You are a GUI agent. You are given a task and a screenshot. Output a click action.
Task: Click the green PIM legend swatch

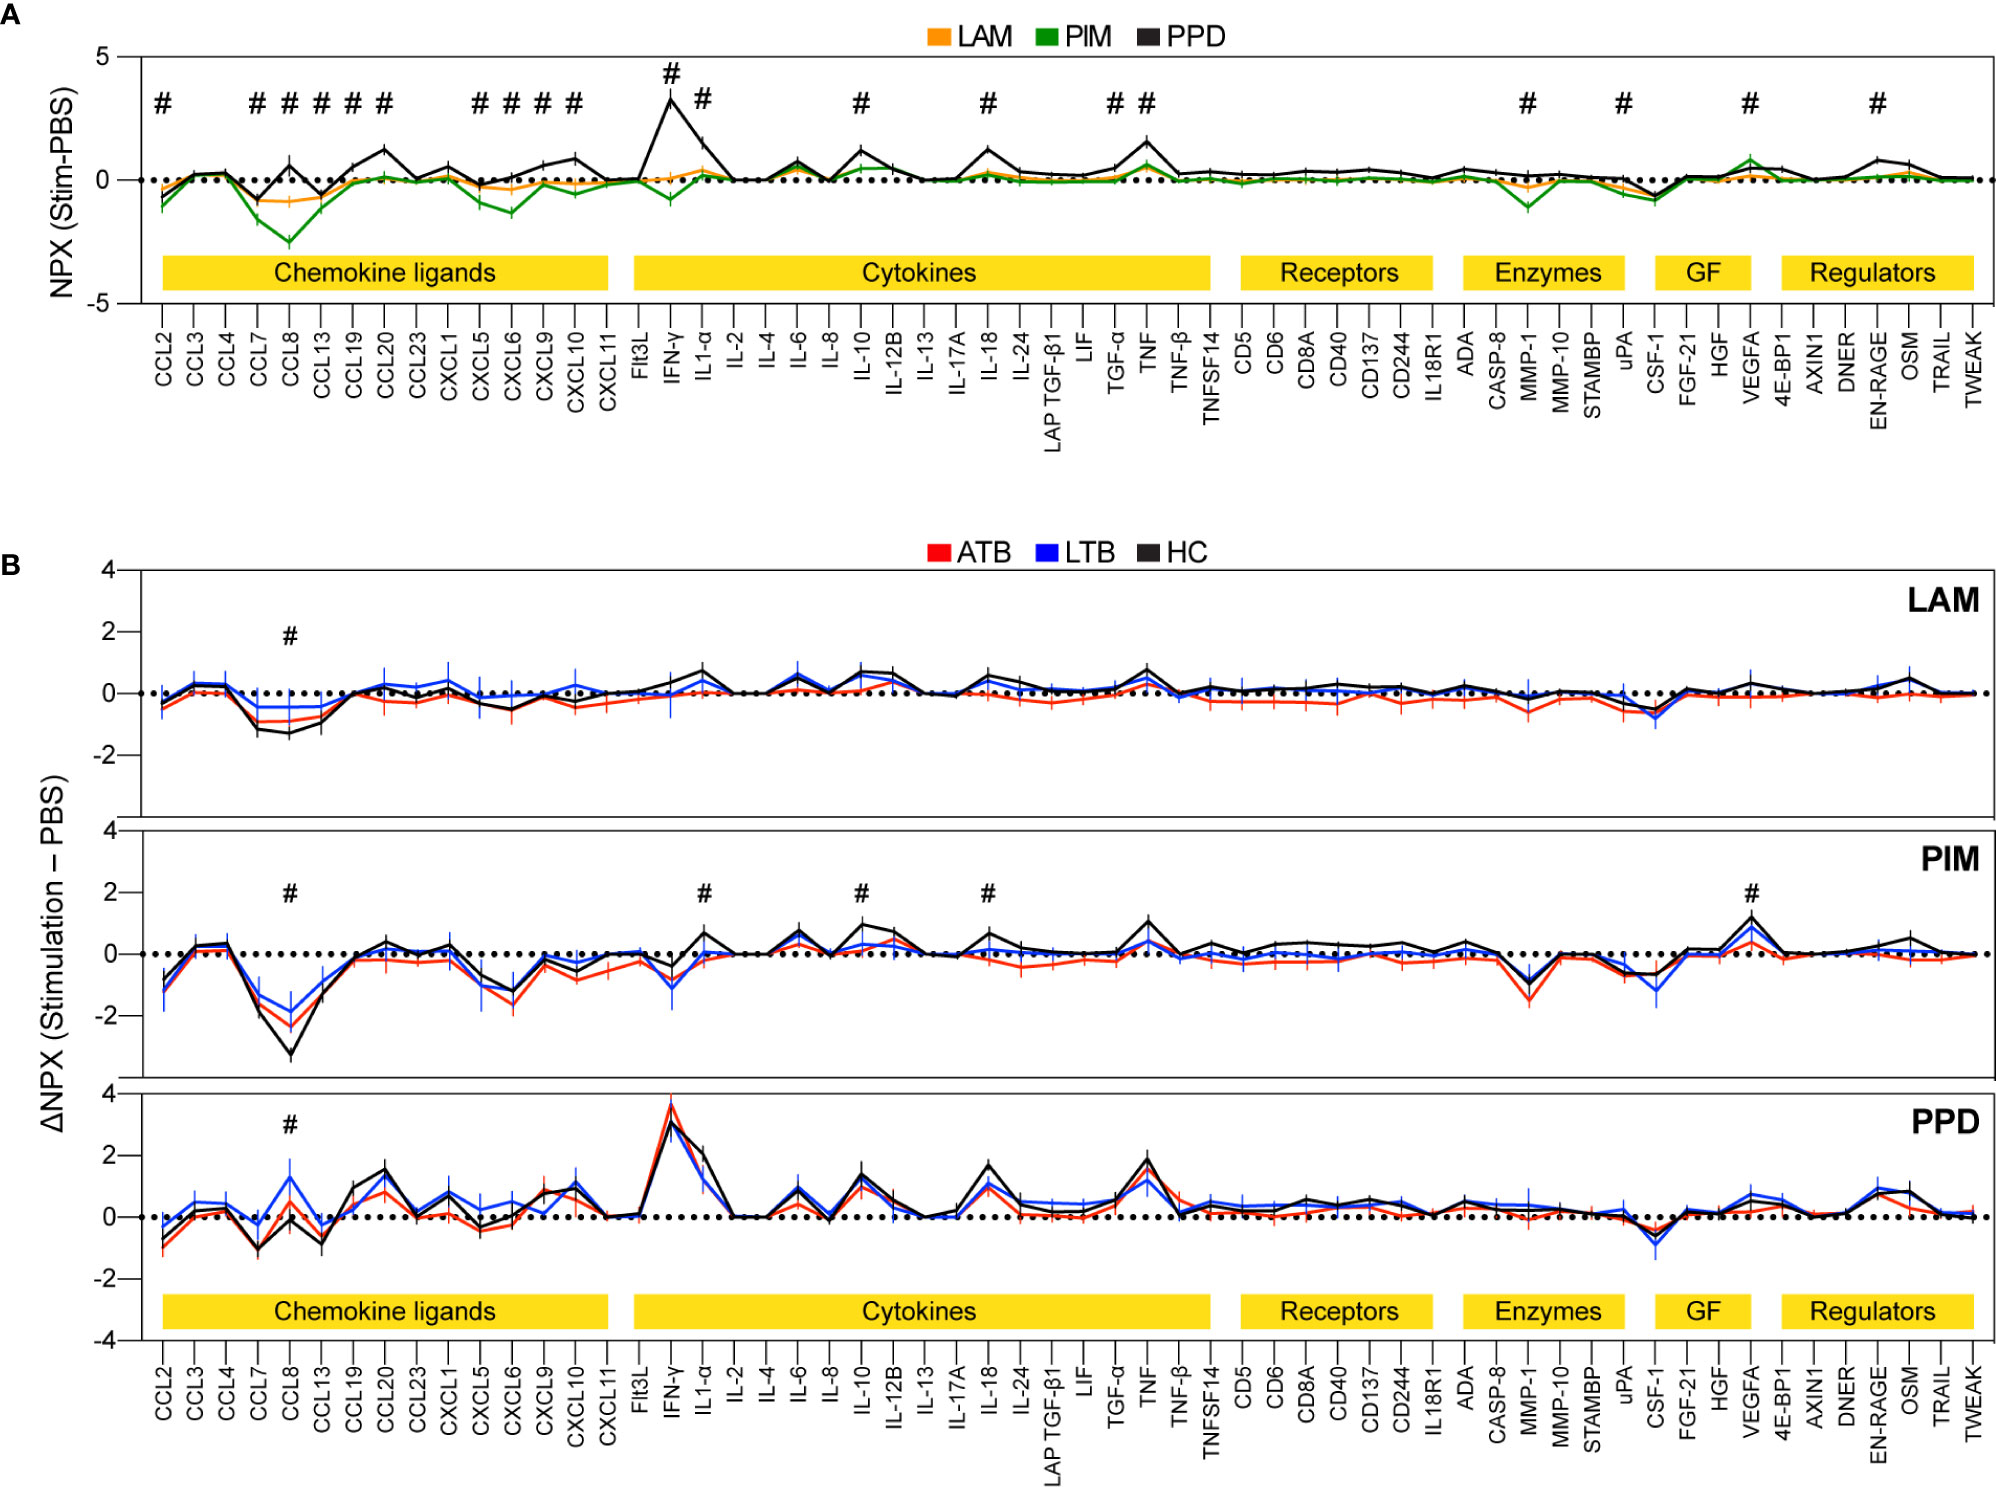(1047, 37)
